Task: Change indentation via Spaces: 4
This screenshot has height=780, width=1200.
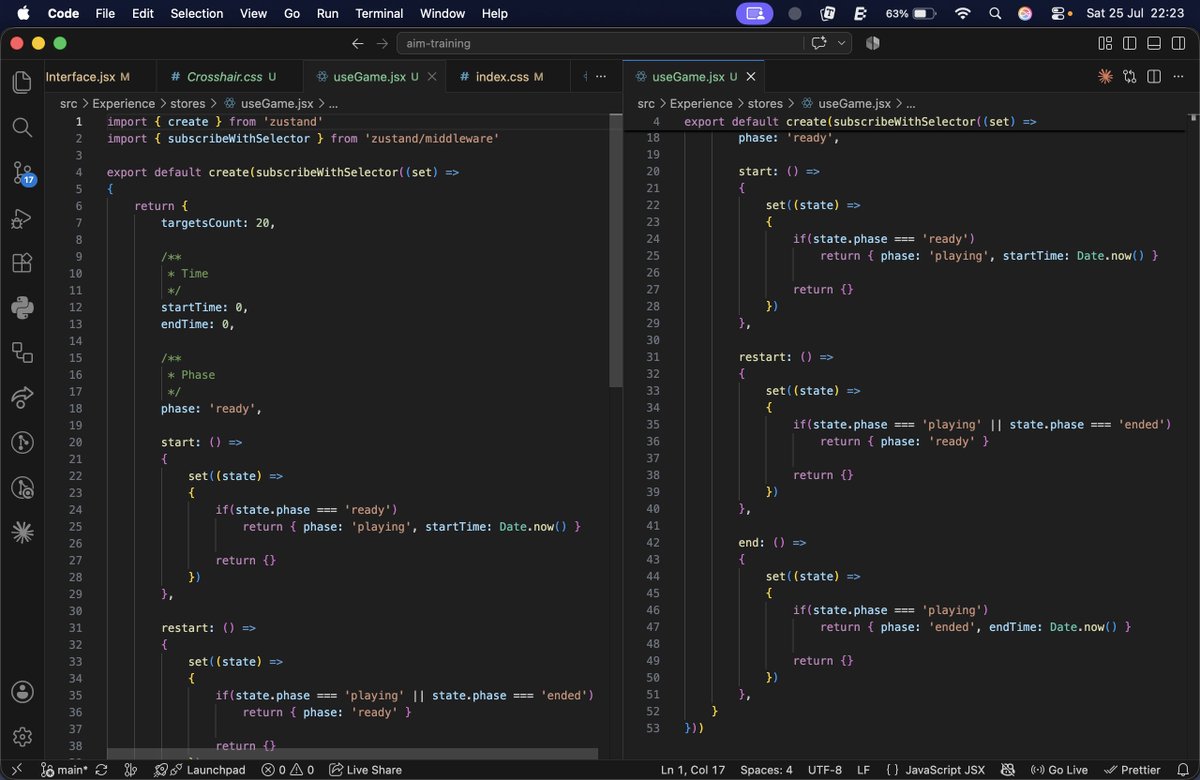Action: (767, 770)
